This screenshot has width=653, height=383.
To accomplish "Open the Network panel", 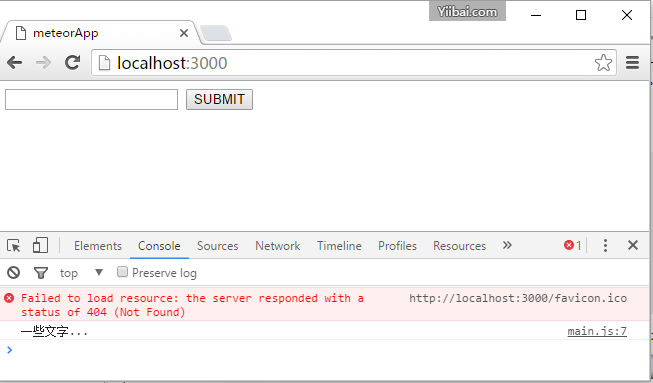I will 277,246.
